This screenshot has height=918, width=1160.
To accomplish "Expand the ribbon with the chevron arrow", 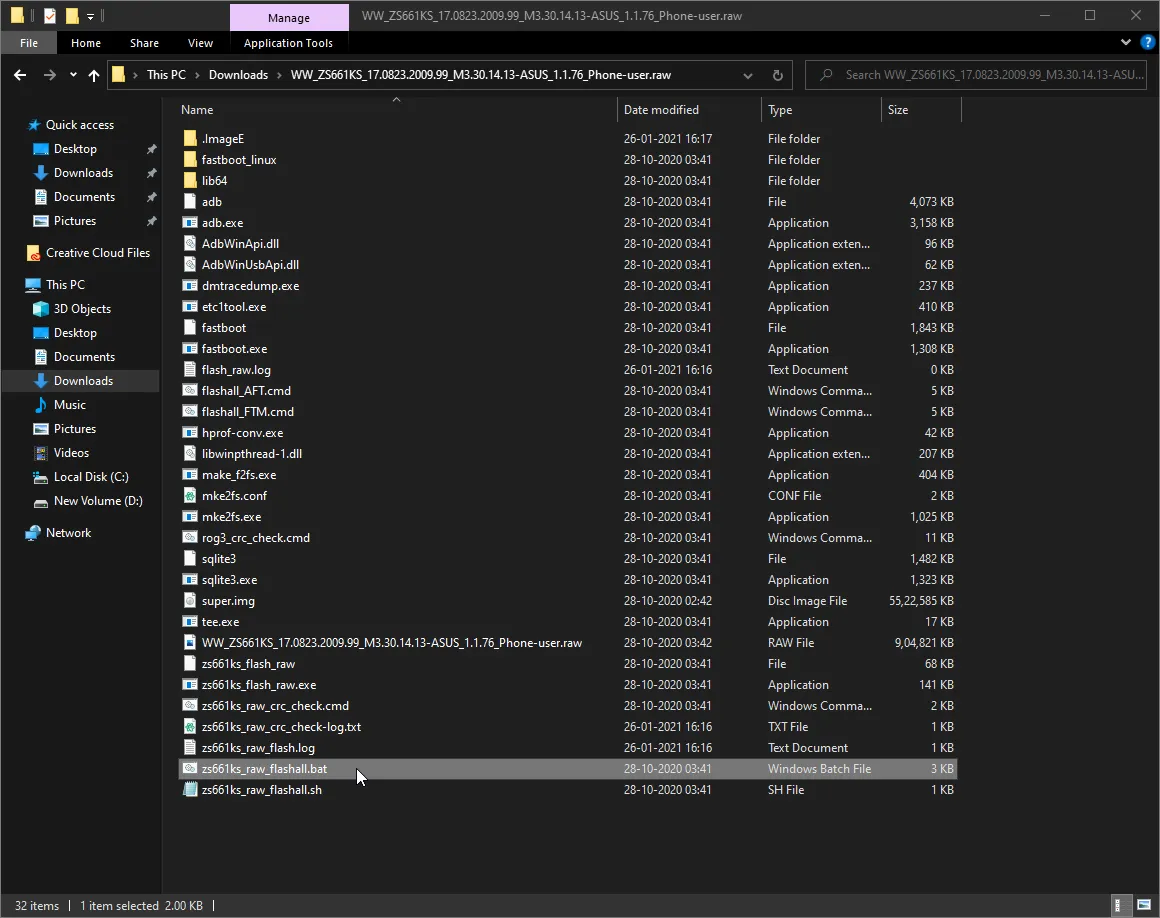I will 1126,43.
